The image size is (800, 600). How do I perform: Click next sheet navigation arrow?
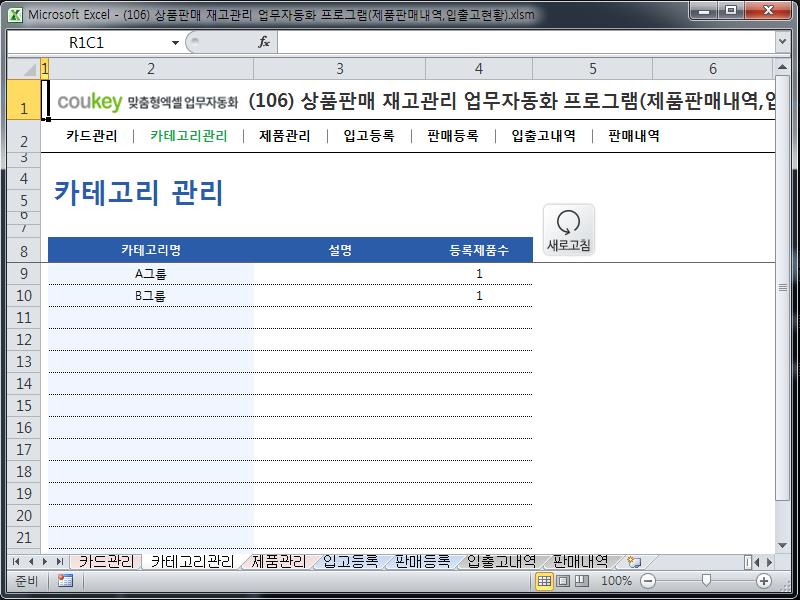tap(45, 562)
